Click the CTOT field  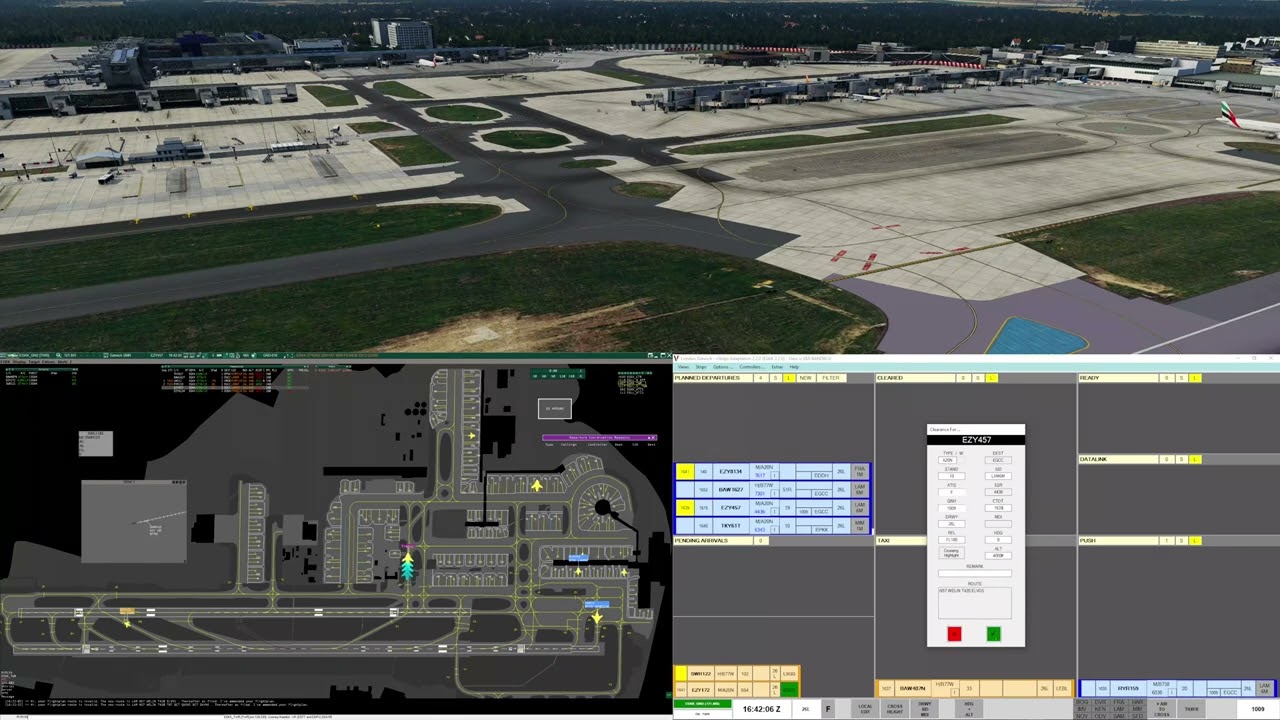pos(998,508)
